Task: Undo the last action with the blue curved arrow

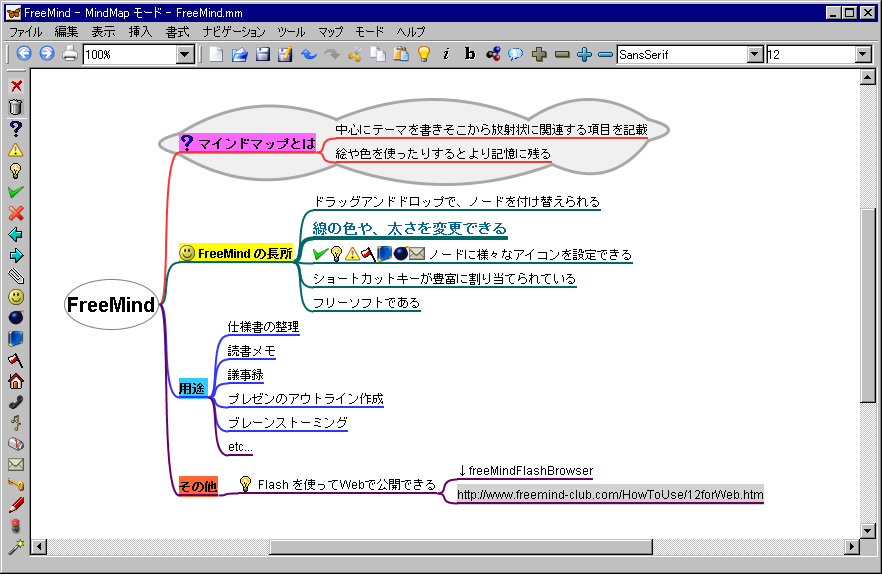Action: (309, 54)
